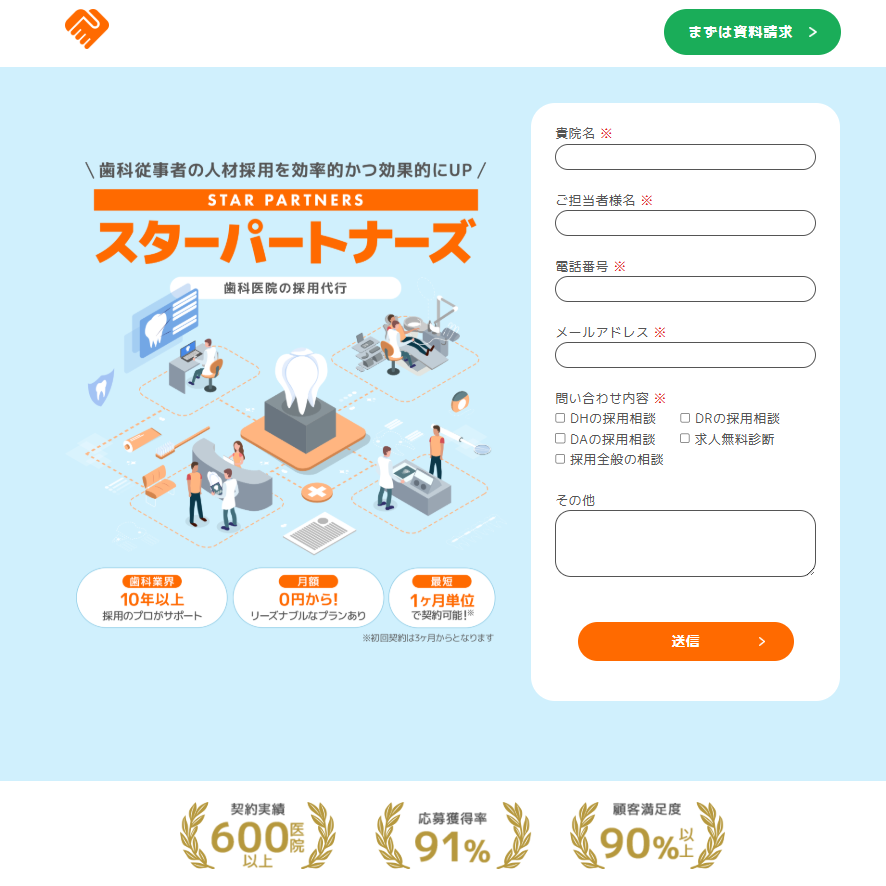This screenshot has width=886, height=886.
Task: Click the その他 text area
Action: coord(685,544)
